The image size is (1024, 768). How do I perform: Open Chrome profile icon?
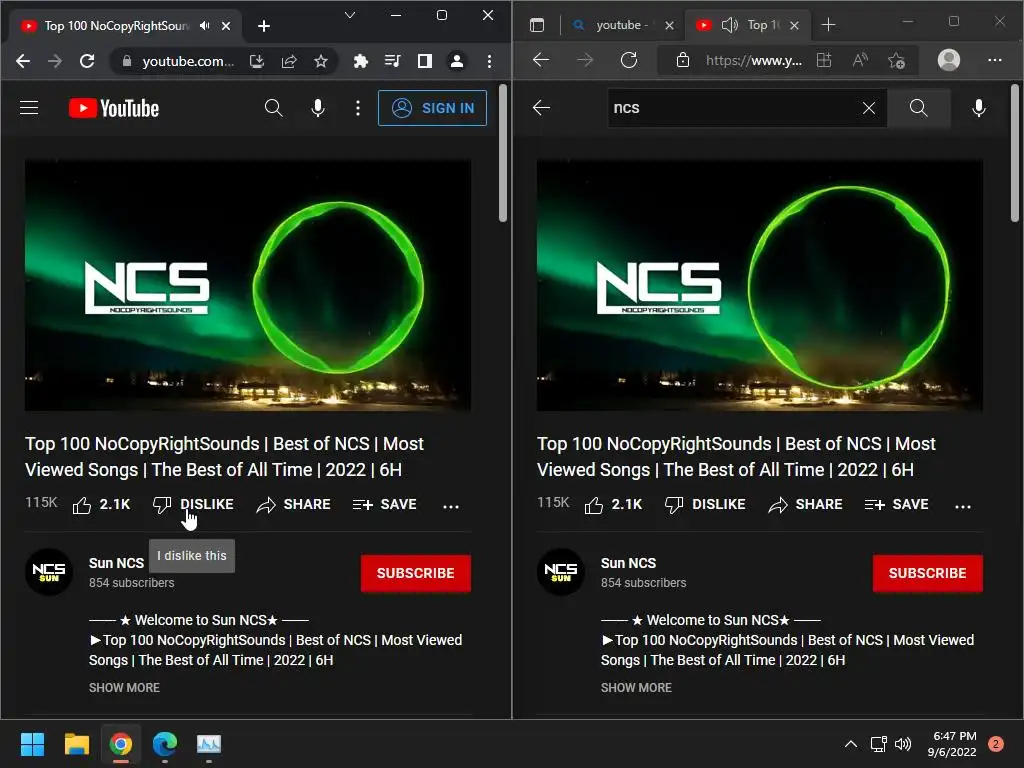click(456, 61)
